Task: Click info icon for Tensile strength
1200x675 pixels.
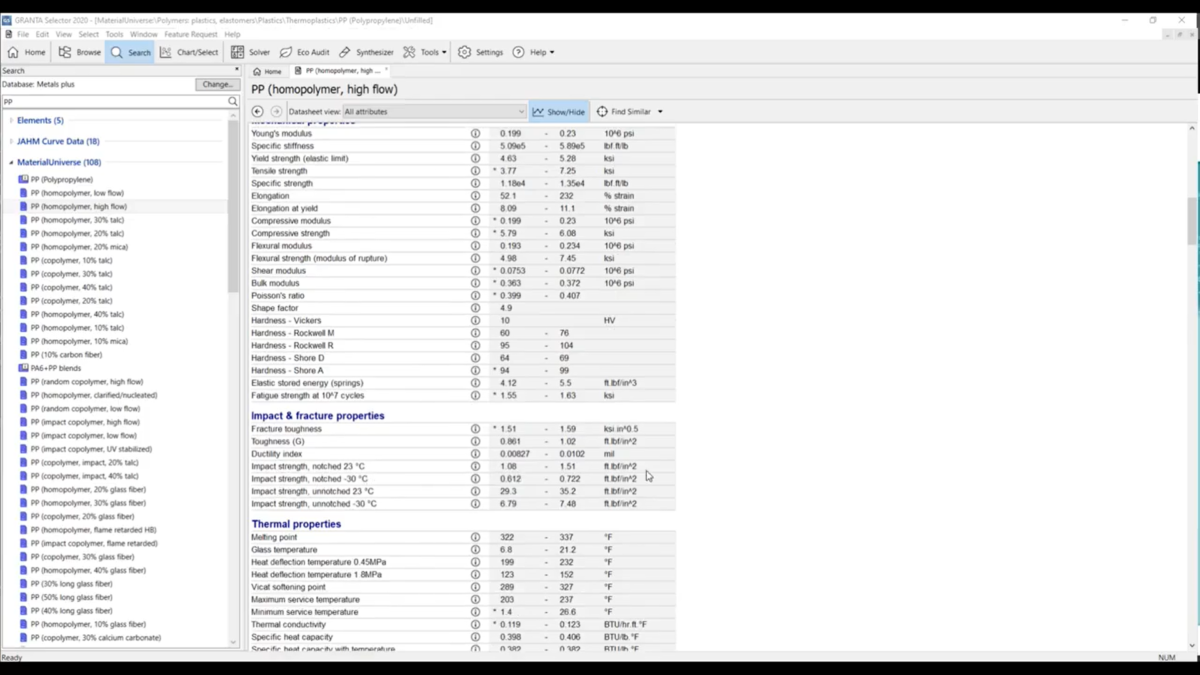Action: coord(475,171)
